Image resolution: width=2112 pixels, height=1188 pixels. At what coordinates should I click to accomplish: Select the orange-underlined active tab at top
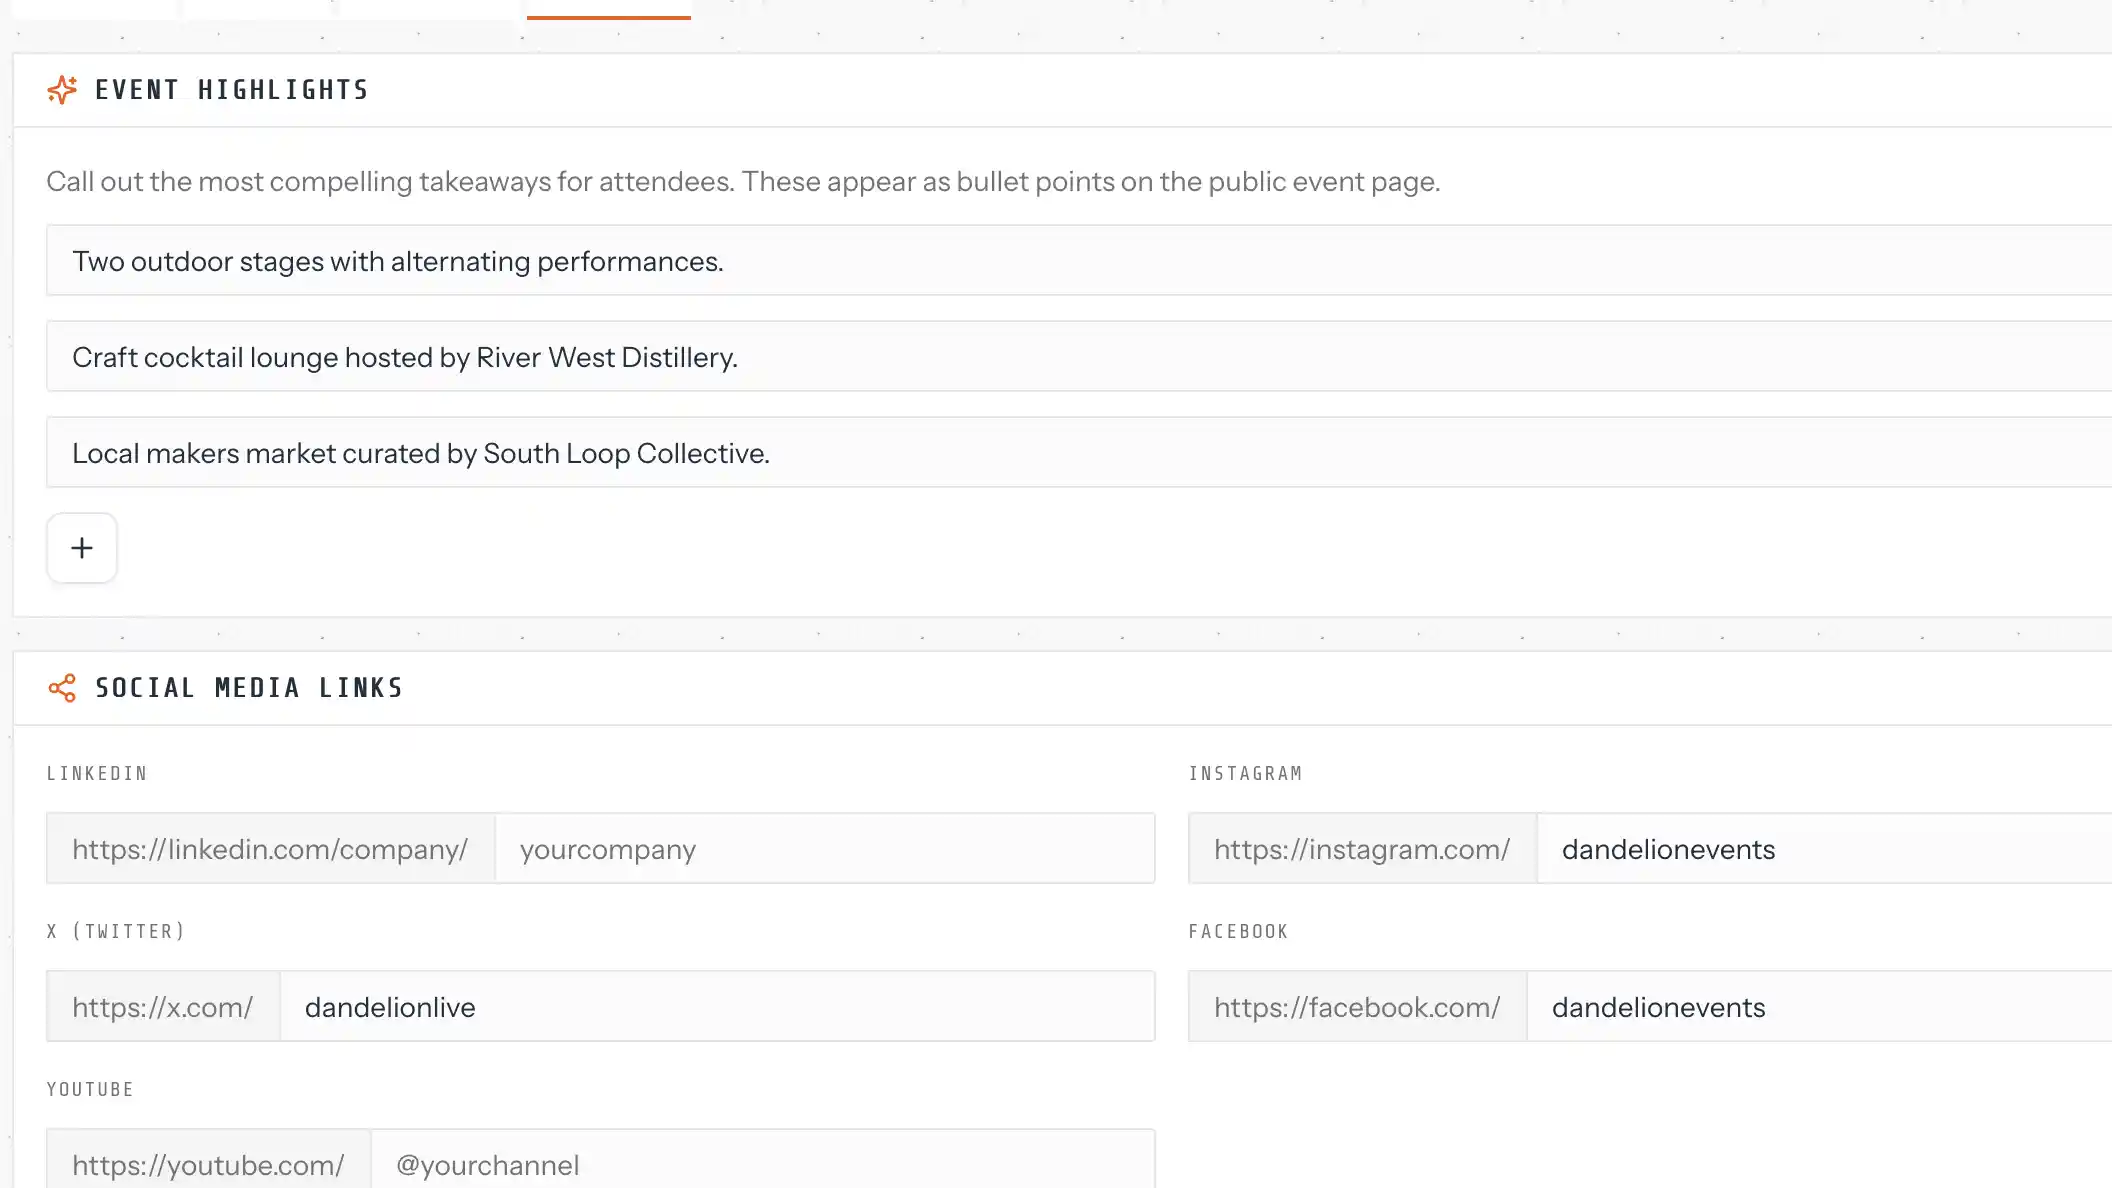click(608, 8)
